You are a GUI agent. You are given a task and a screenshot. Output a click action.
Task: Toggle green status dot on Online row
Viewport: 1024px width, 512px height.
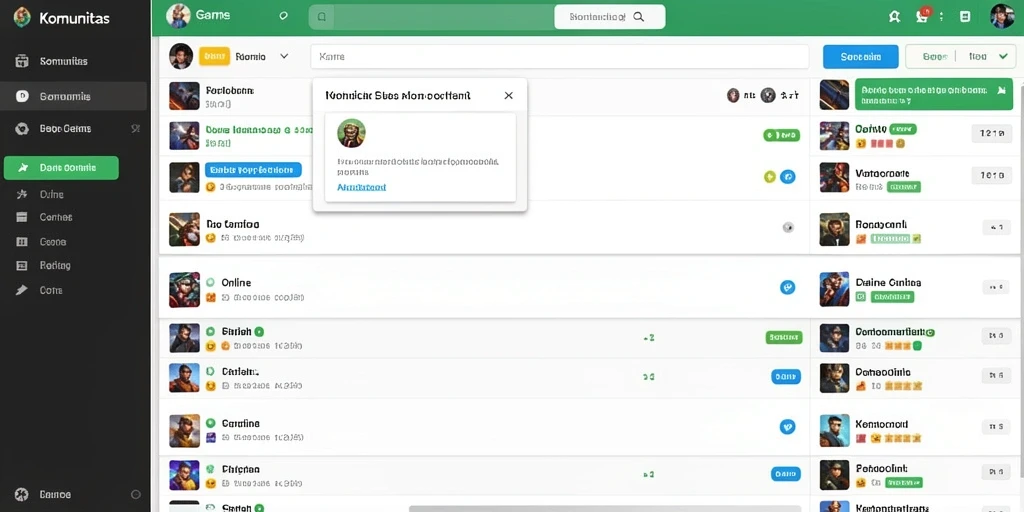pos(210,283)
